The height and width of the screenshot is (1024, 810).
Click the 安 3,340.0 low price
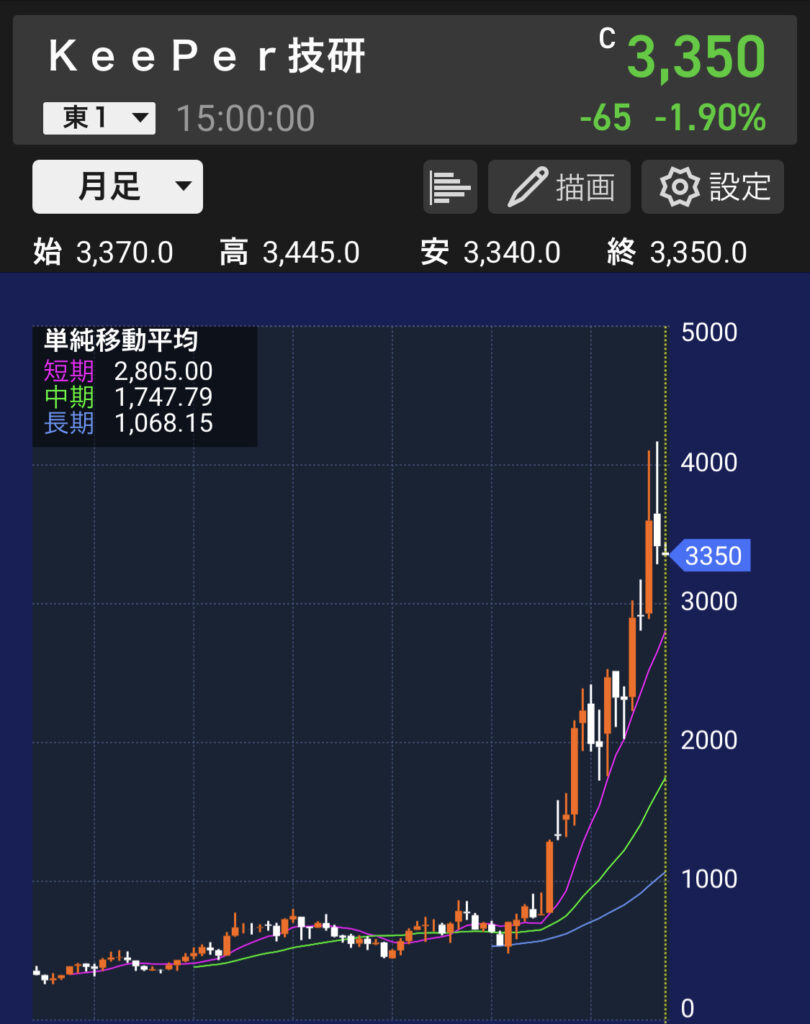[x=490, y=252]
